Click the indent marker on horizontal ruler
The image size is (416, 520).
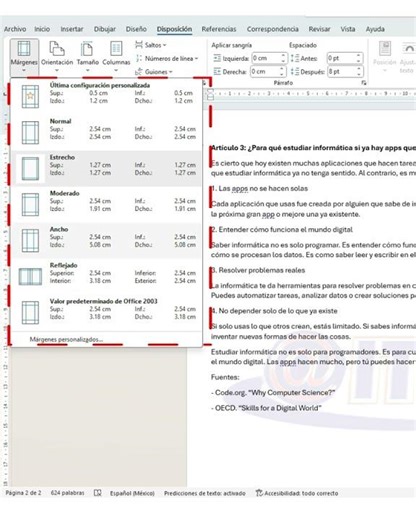click(x=210, y=94)
